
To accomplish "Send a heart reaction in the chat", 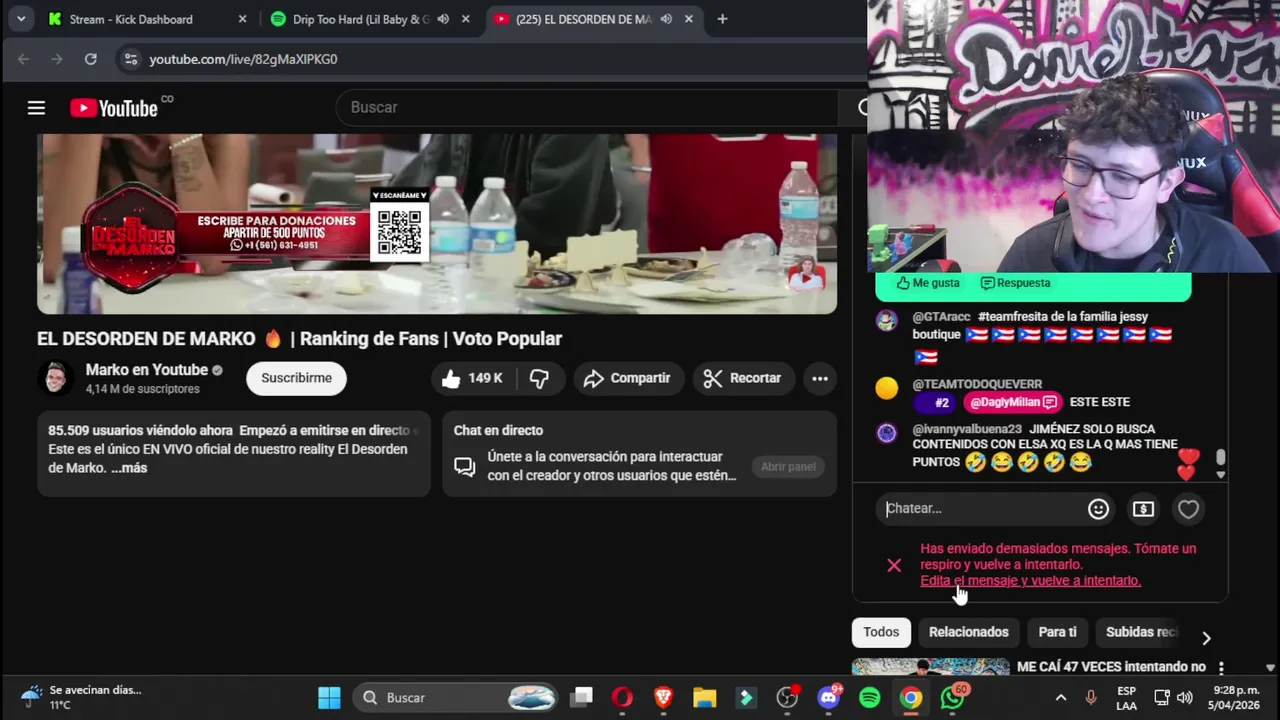I will click(x=1188, y=509).
